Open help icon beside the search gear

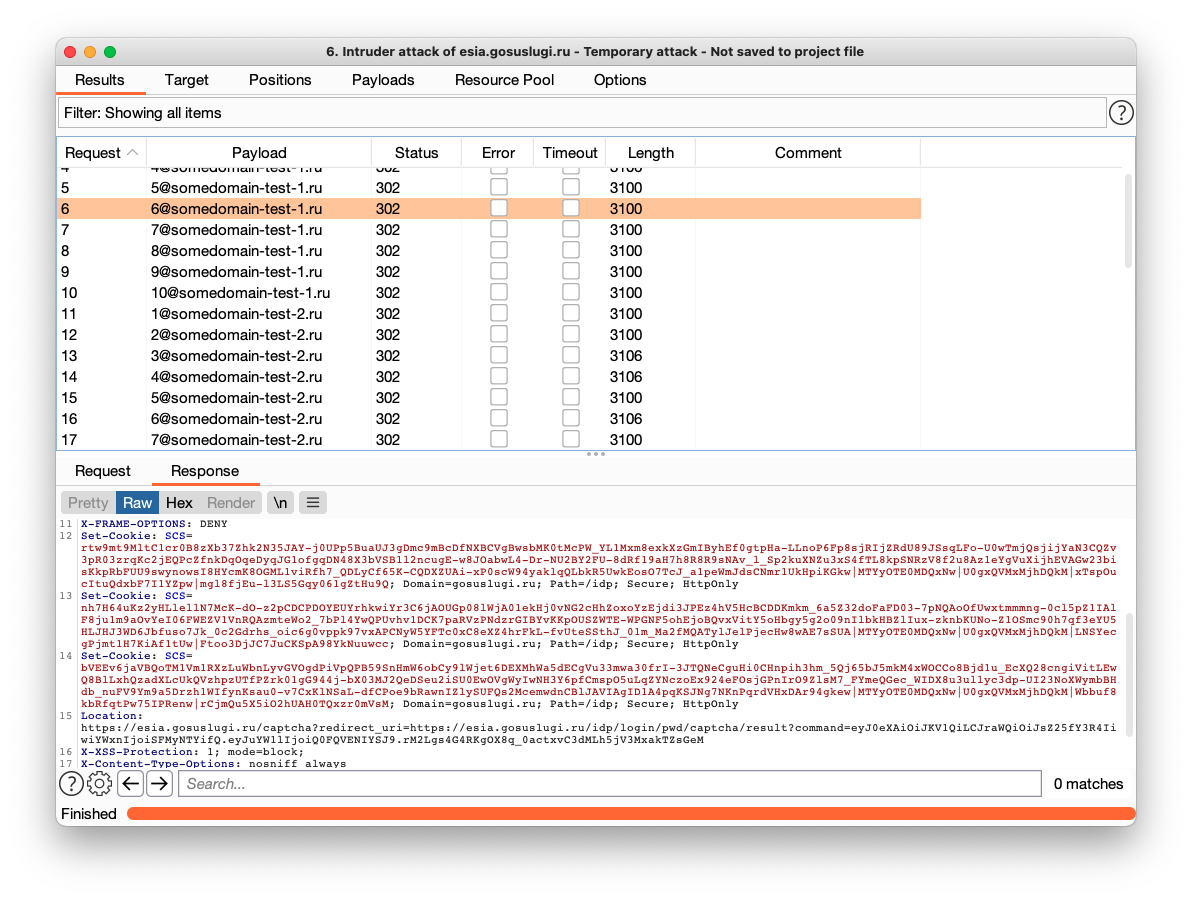point(71,784)
